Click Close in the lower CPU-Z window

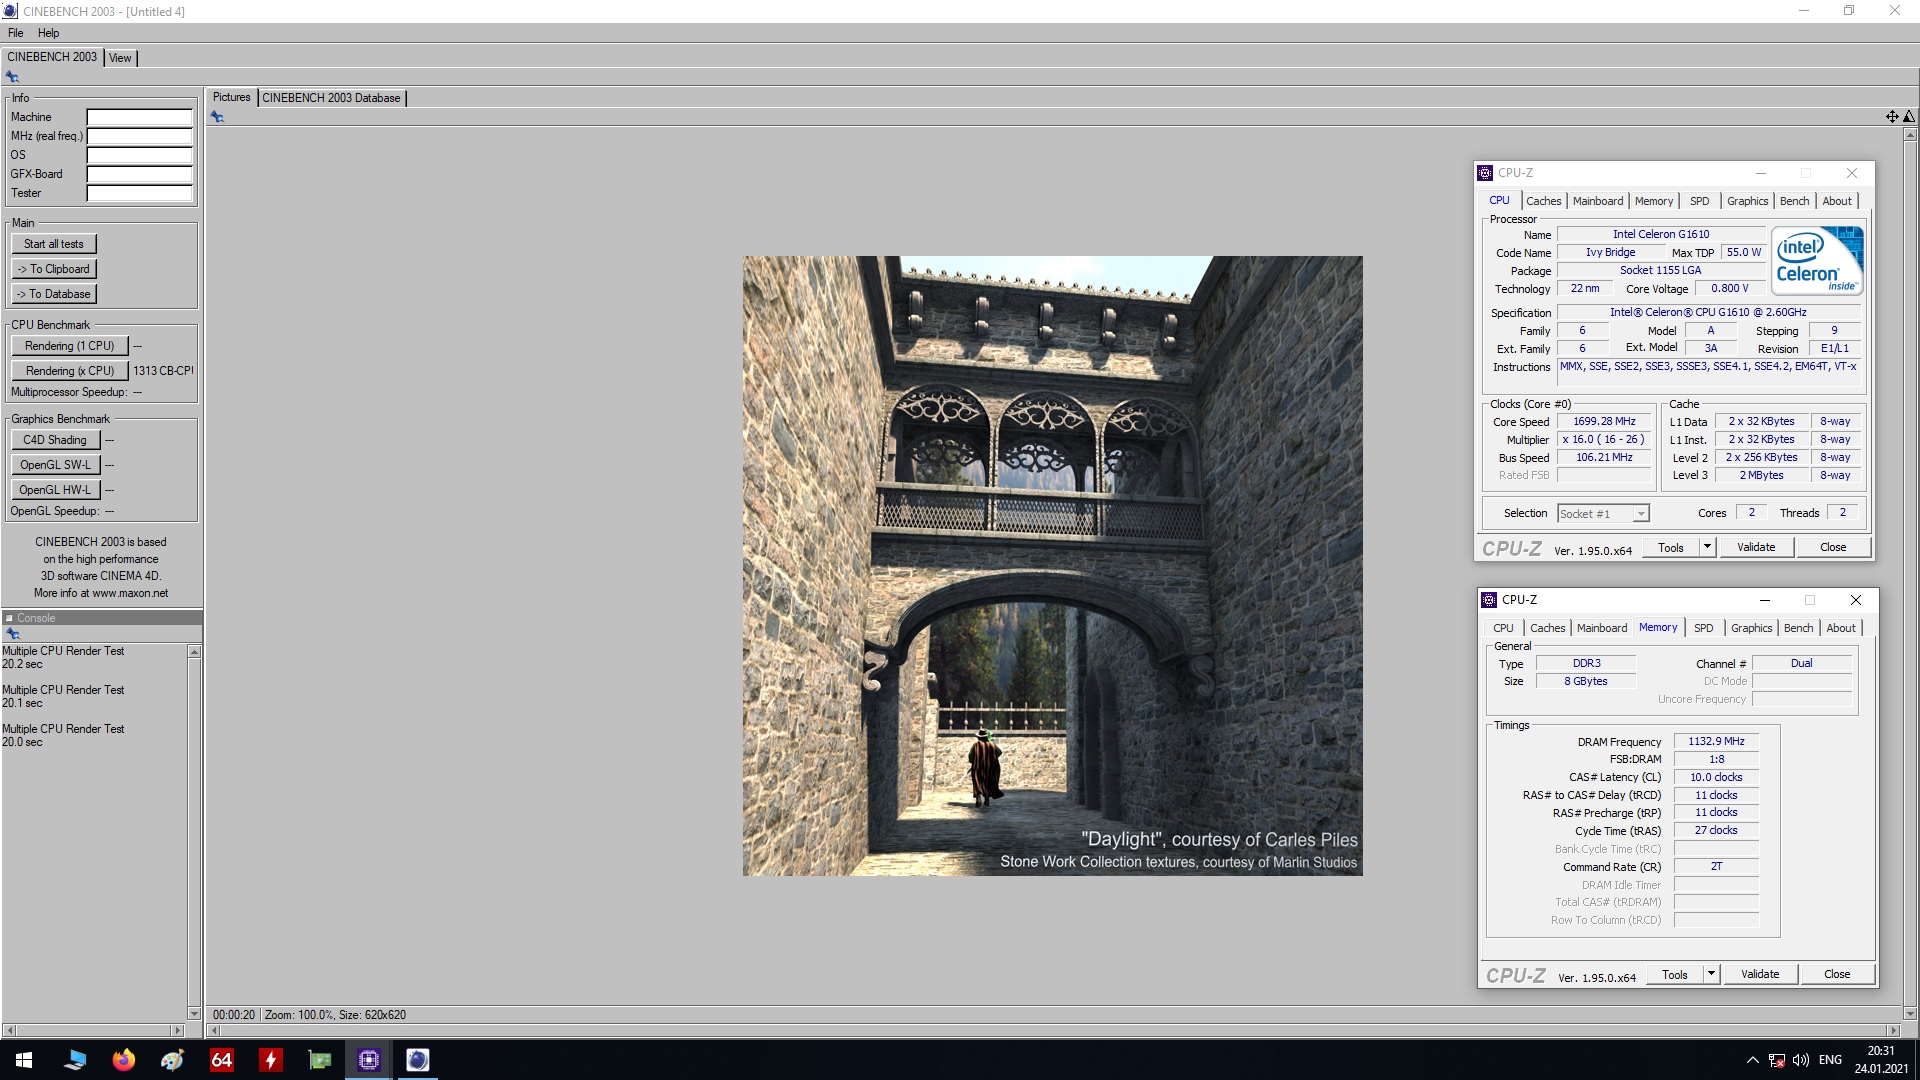tap(1837, 975)
